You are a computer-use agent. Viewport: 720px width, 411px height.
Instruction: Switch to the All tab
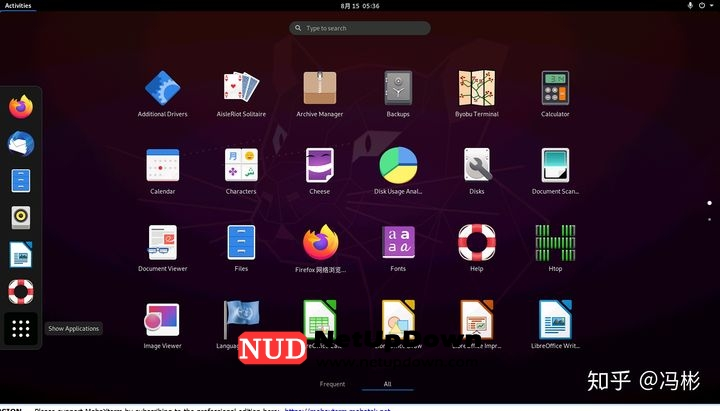point(388,384)
